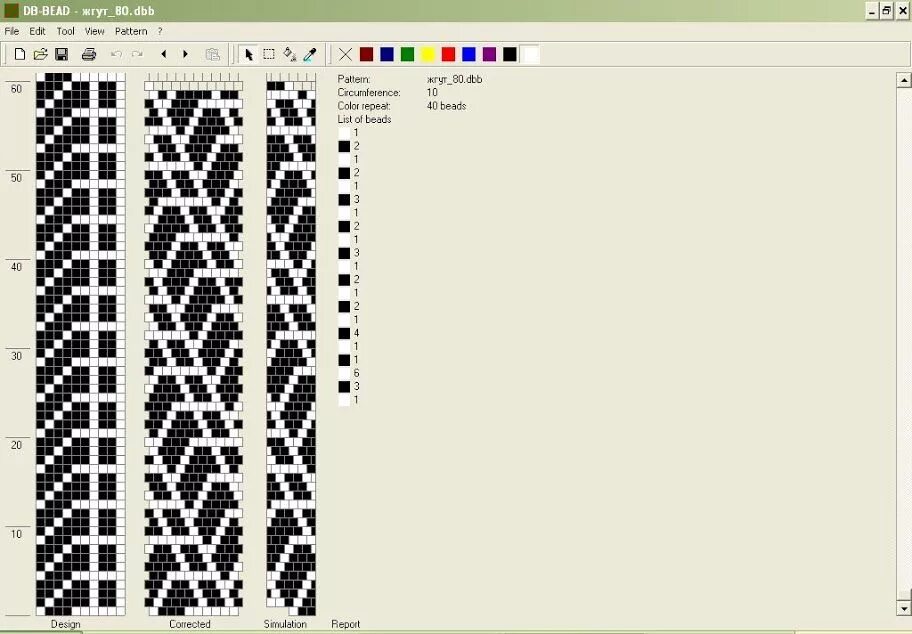Image resolution: width=912 pixels, height=634 pixels.
Task: Click inside the Design bead grid
Action: (x=80, y=344)
